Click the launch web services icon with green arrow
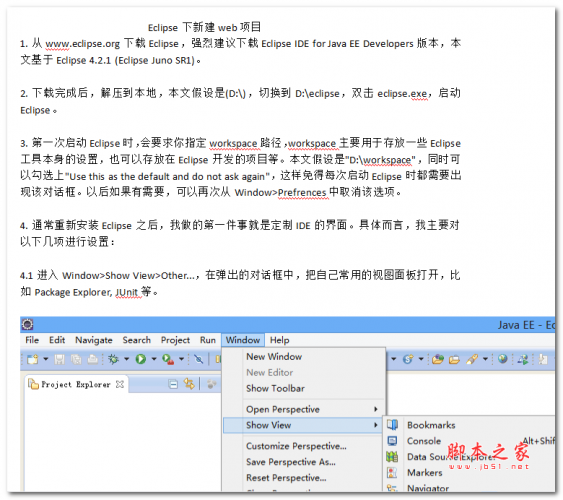This screenshot has width=563, height=500. pyautogui.click(x=523, y=359)
